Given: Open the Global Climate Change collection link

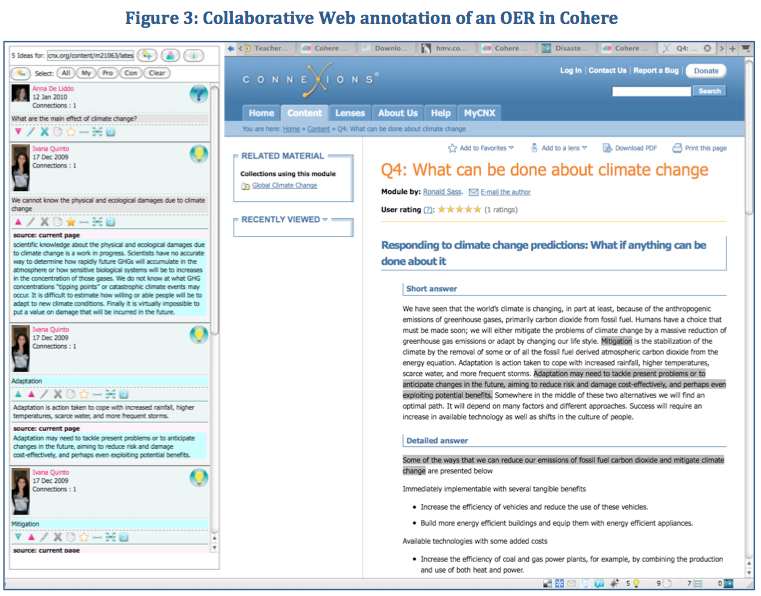Looking at the screenshot, I should (x=284, y=185).
